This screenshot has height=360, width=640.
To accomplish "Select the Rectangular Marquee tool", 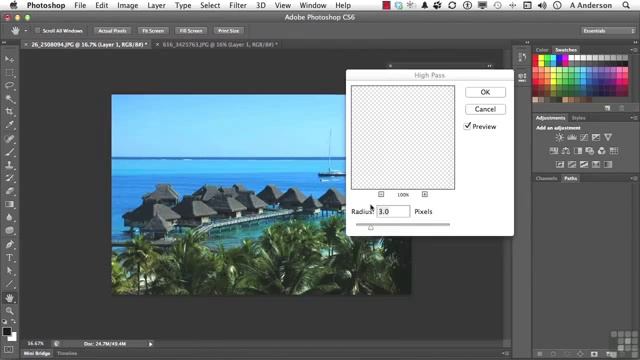I will (x=9, y=73).
